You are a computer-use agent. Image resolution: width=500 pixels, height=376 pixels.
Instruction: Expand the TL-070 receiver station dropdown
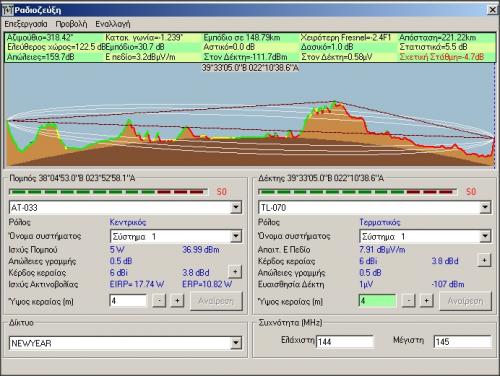click(x=485, y=207)
